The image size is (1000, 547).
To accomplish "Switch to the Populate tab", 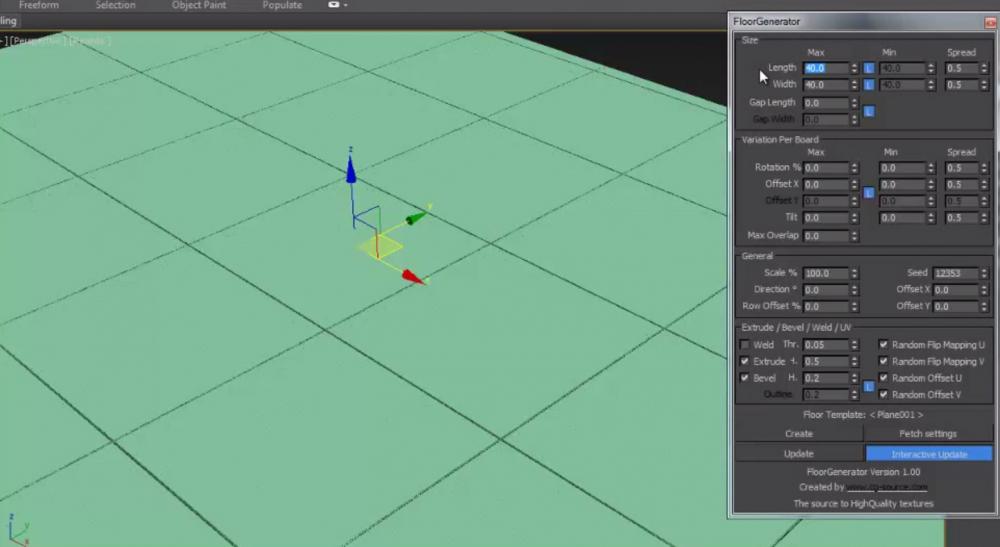I will 282,5.
